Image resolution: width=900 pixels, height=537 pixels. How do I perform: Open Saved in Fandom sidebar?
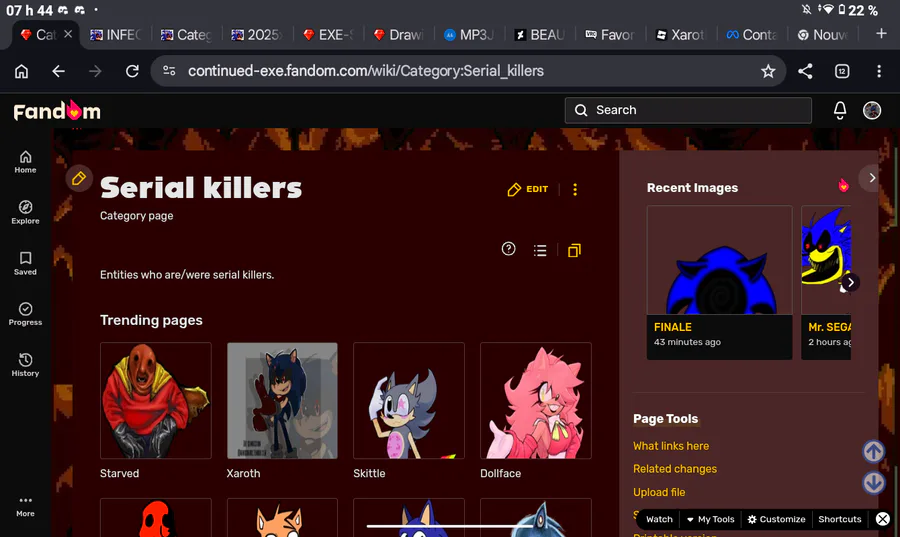(25, 263)
